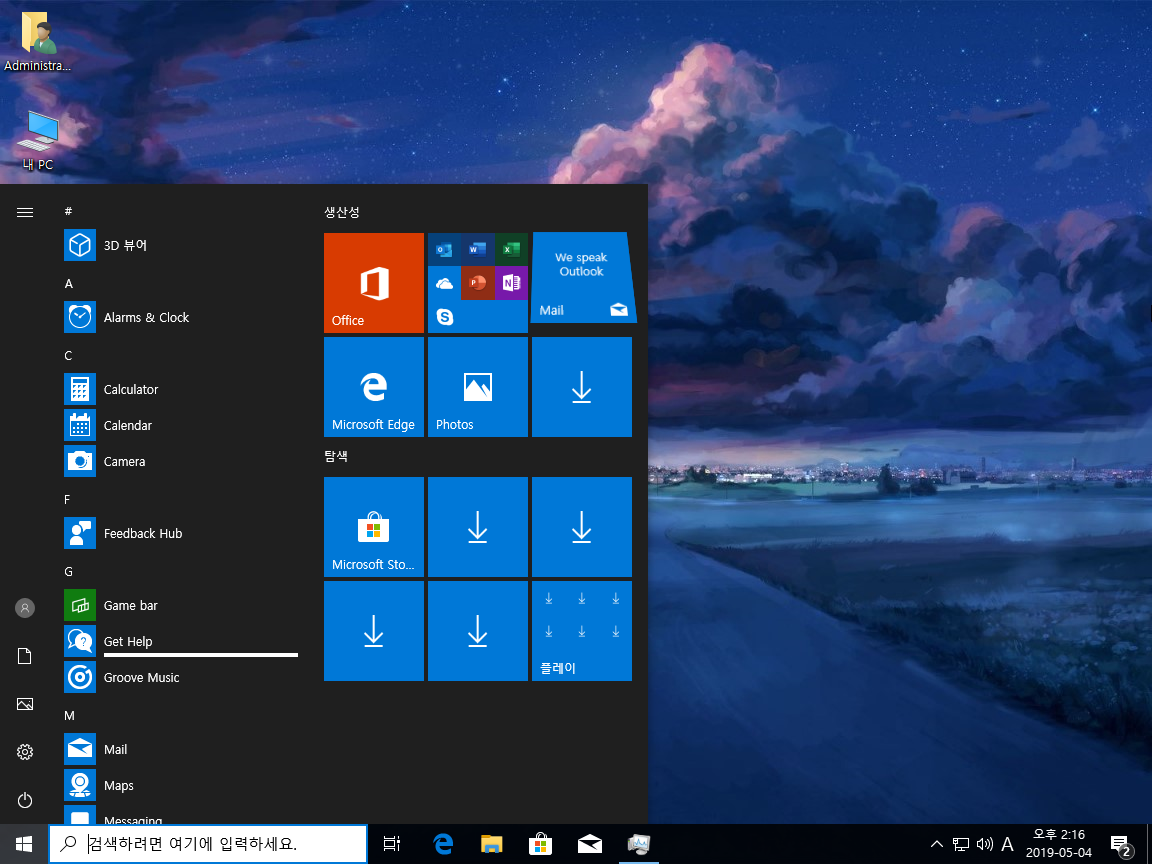This screenshot has height=864, width=1152.
Task: Open Get Help app
Action: point(181,641)
